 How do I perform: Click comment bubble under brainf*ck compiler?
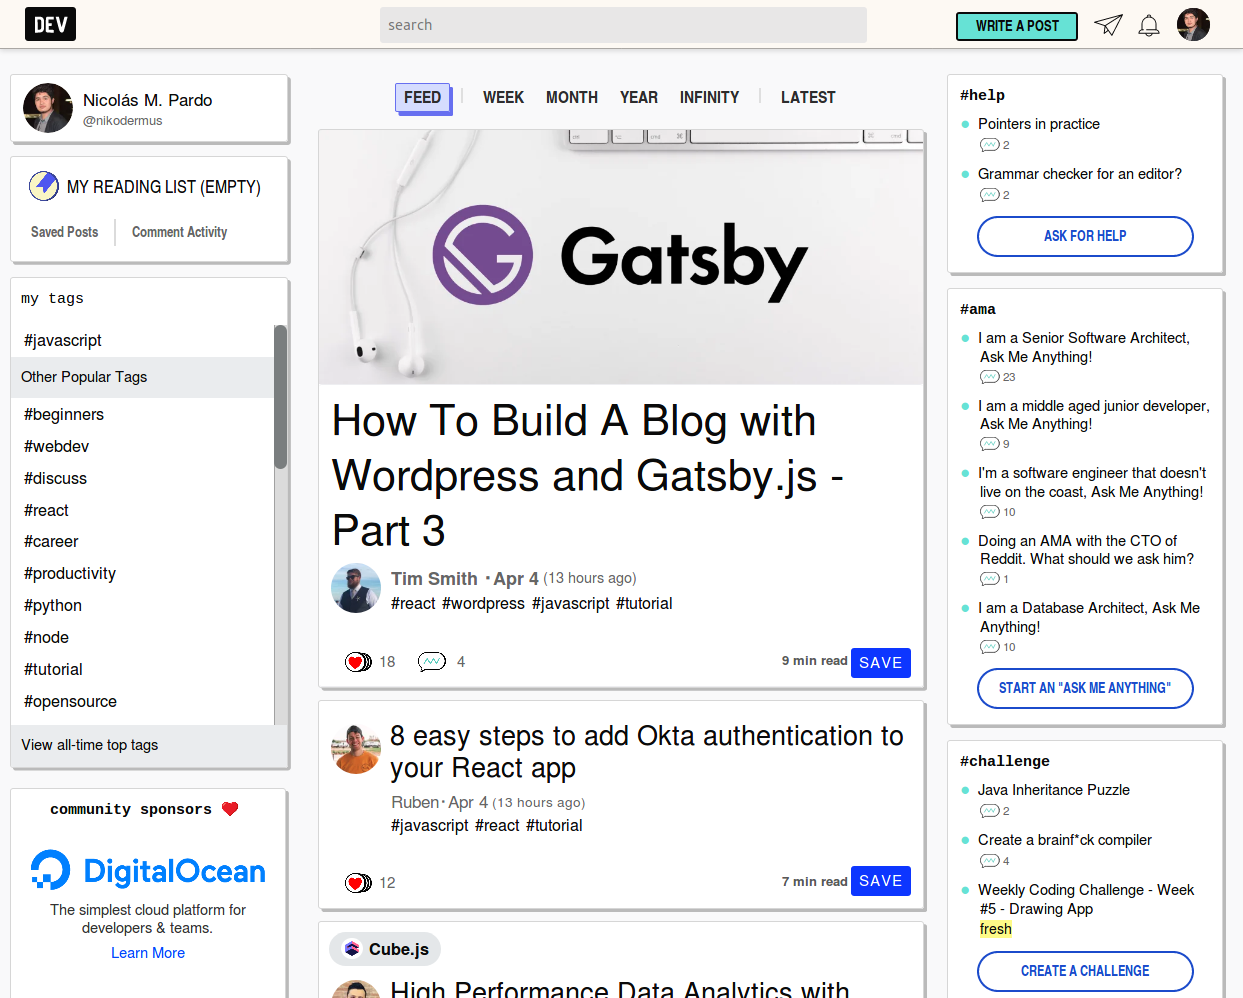pyautogui.click(x=989, y=861)
